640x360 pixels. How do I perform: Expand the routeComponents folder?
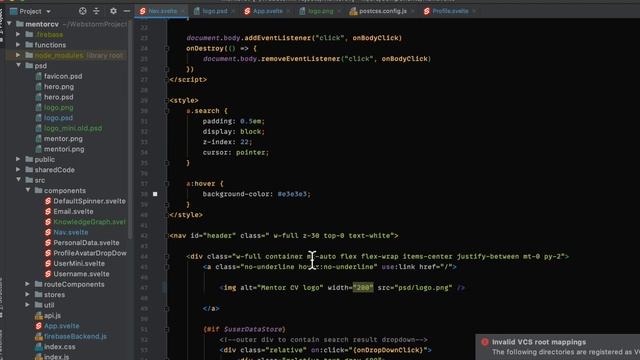point(28,284)
